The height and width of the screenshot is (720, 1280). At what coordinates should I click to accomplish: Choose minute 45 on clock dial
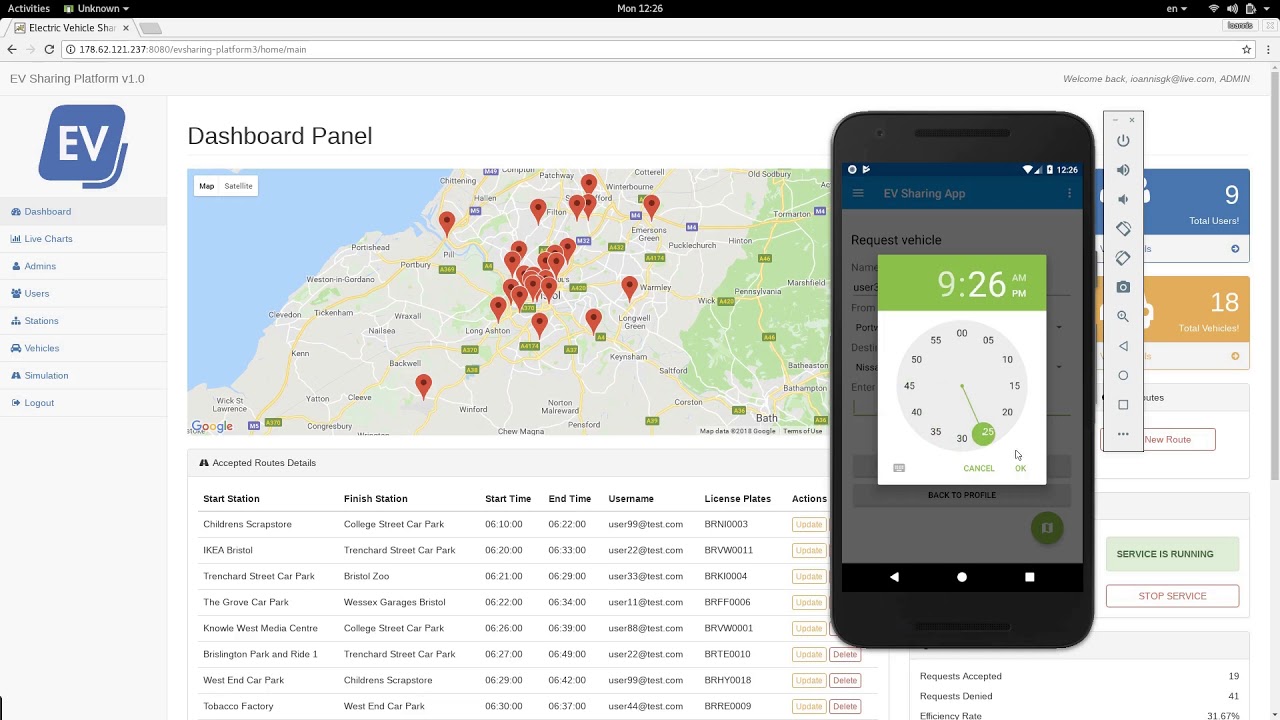click(x=909, y=386)
